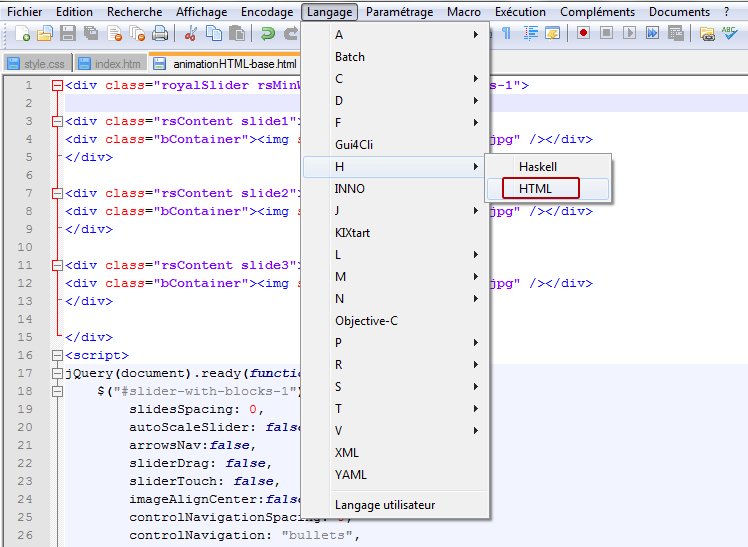Collapse the script tag fold, line 16
This screenshot has width=748, height=547.
(57, 355)
